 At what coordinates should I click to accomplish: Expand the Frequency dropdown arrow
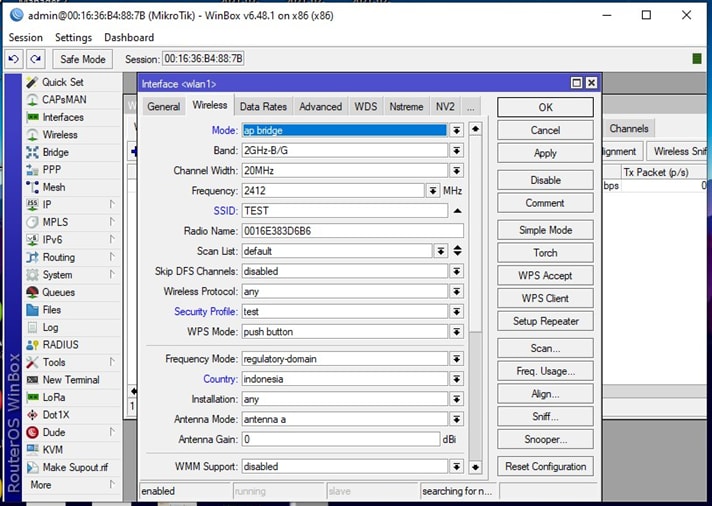pos(433,191)
